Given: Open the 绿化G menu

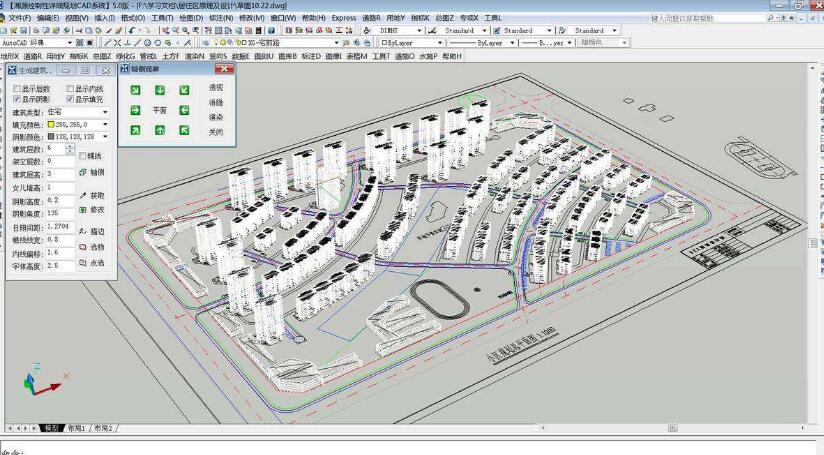Looking at the screenshot, I should point(126,56).
